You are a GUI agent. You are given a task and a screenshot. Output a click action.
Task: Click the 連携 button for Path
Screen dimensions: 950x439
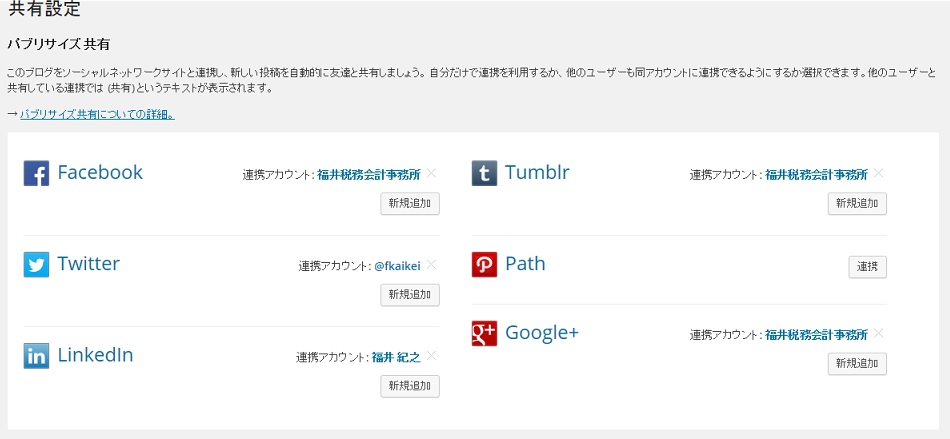pyautogui.click(x=867, y=267)
